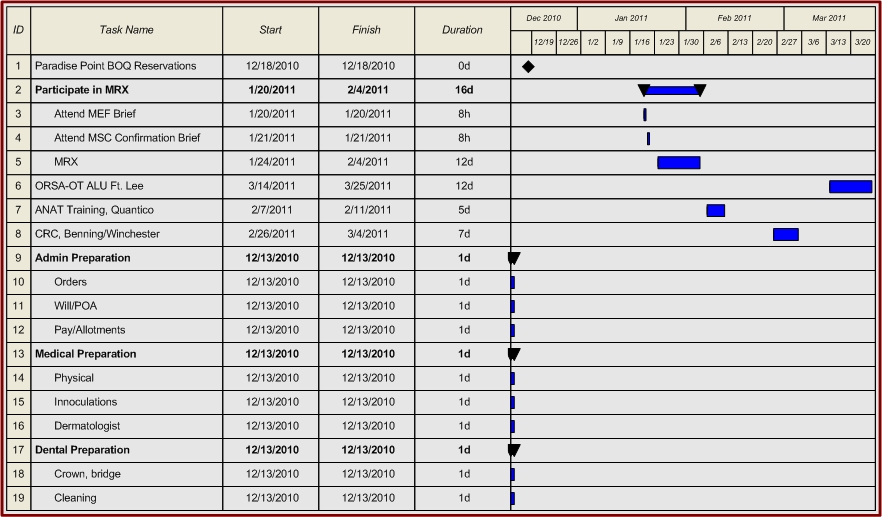Select the Start column header
882x517 pixels.
point(270,30)
